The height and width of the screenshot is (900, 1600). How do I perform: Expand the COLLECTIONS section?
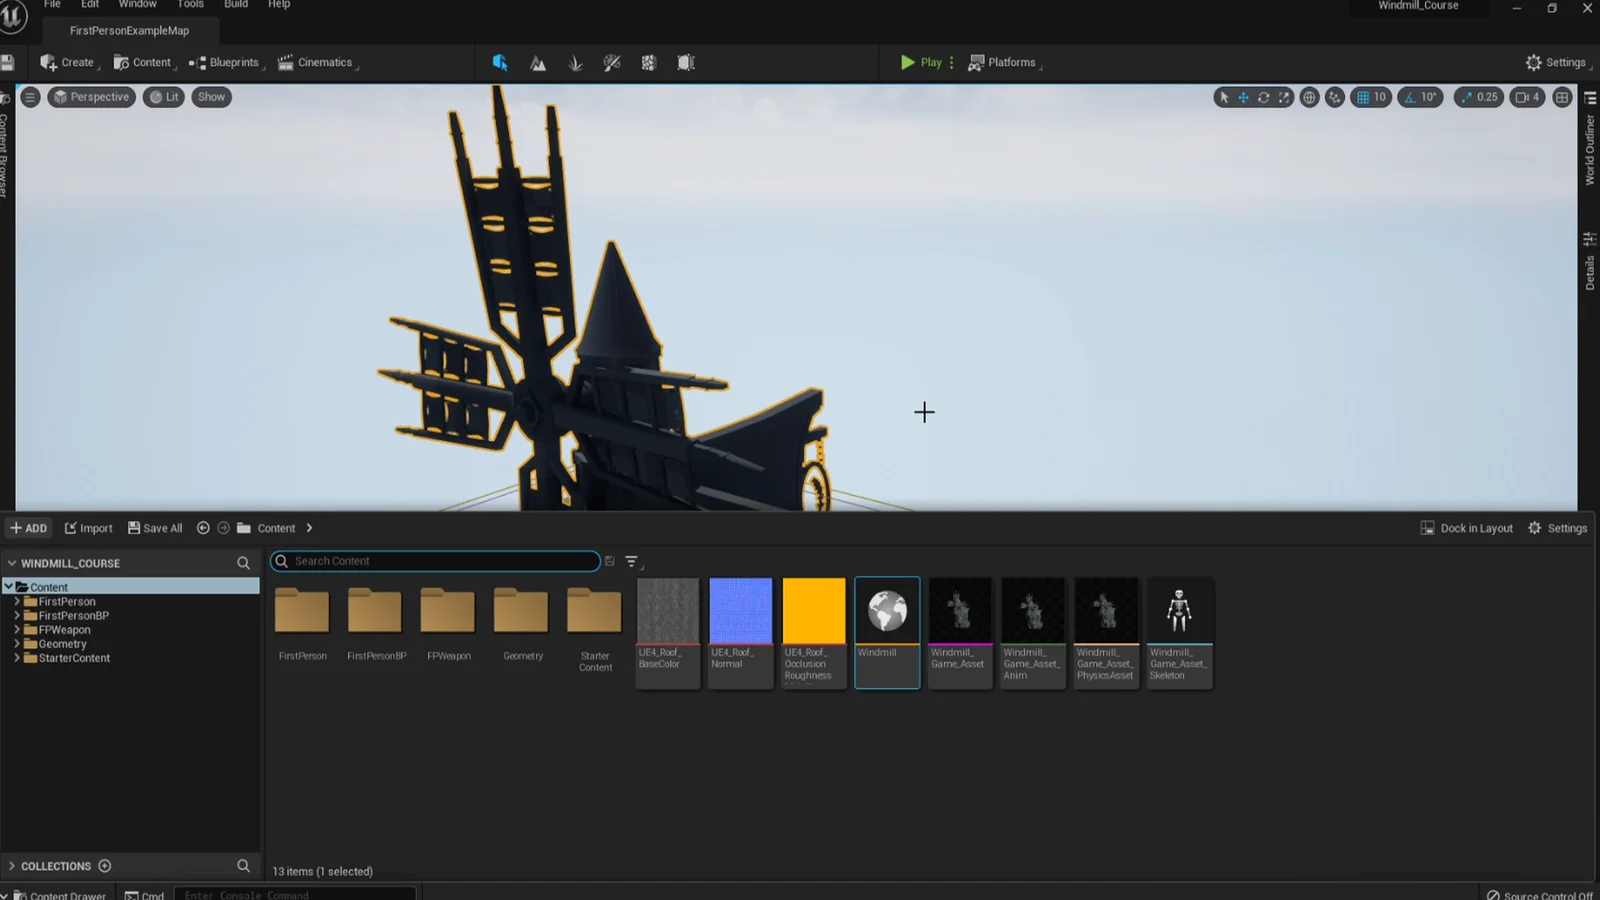click(x=12, y=866)
